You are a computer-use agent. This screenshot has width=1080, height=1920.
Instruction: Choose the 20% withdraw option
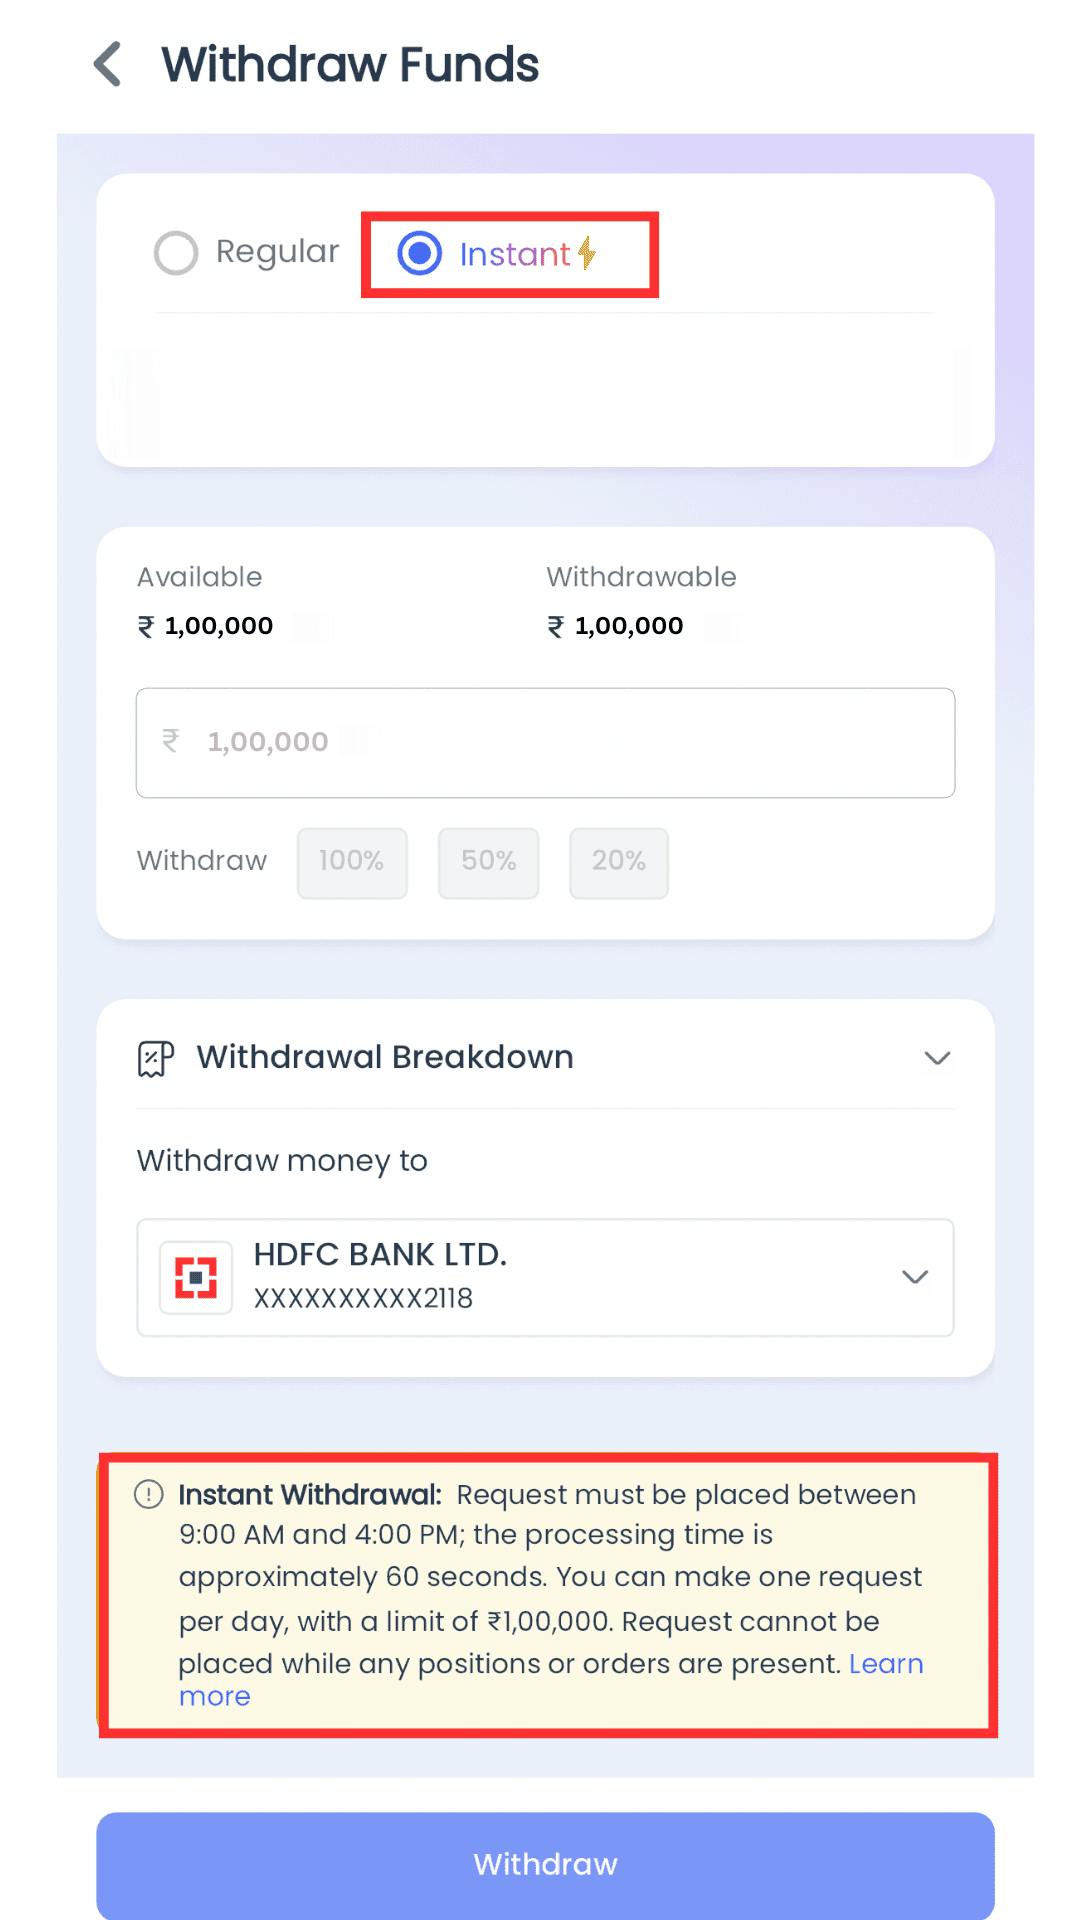(619, 862)
